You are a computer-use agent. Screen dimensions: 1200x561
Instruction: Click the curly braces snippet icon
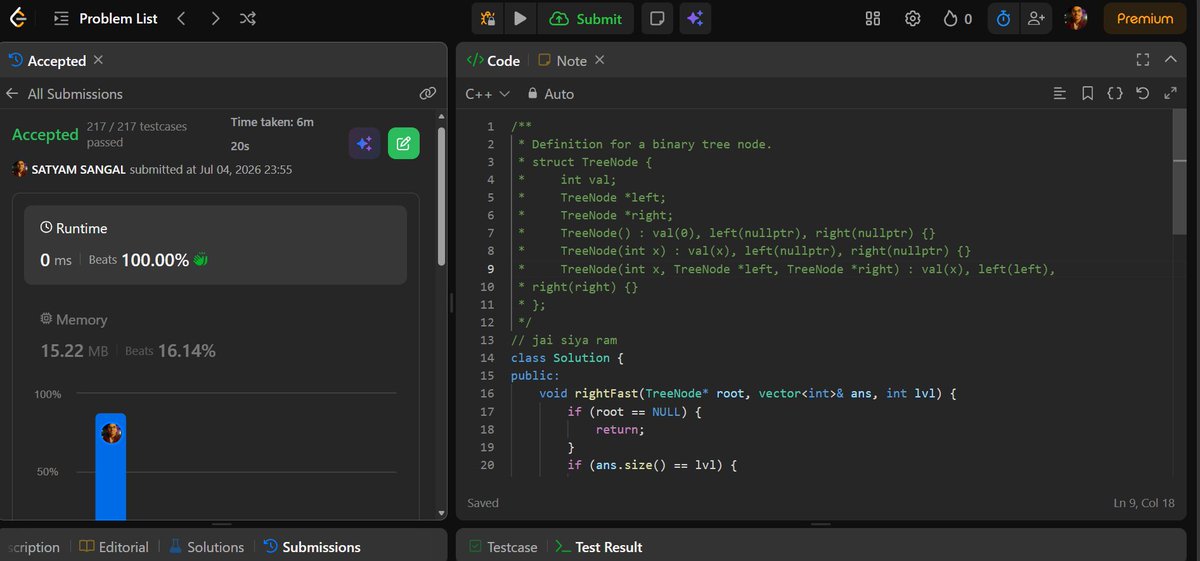[1115, 93]
